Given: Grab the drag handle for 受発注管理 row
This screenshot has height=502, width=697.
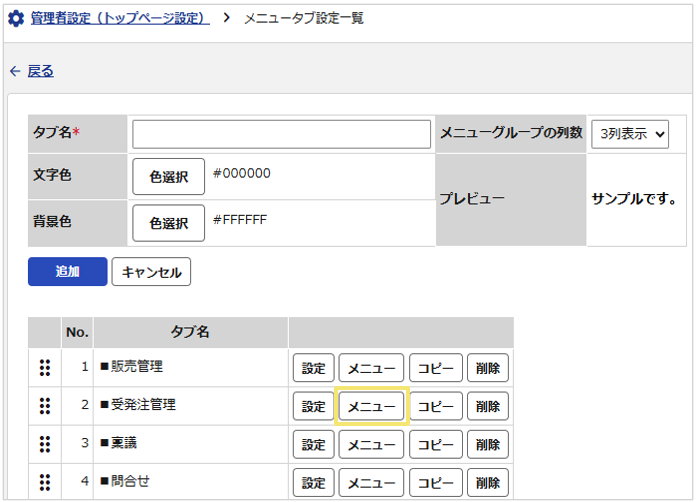Looking at the screenshot, I should pos(45,406).
